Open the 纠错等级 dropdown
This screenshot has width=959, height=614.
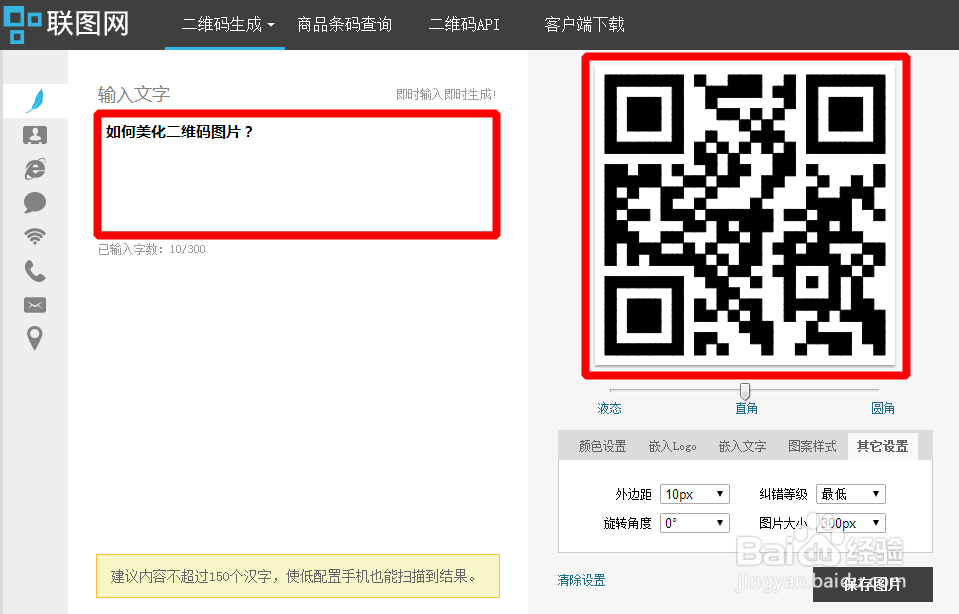pos(851,494)
